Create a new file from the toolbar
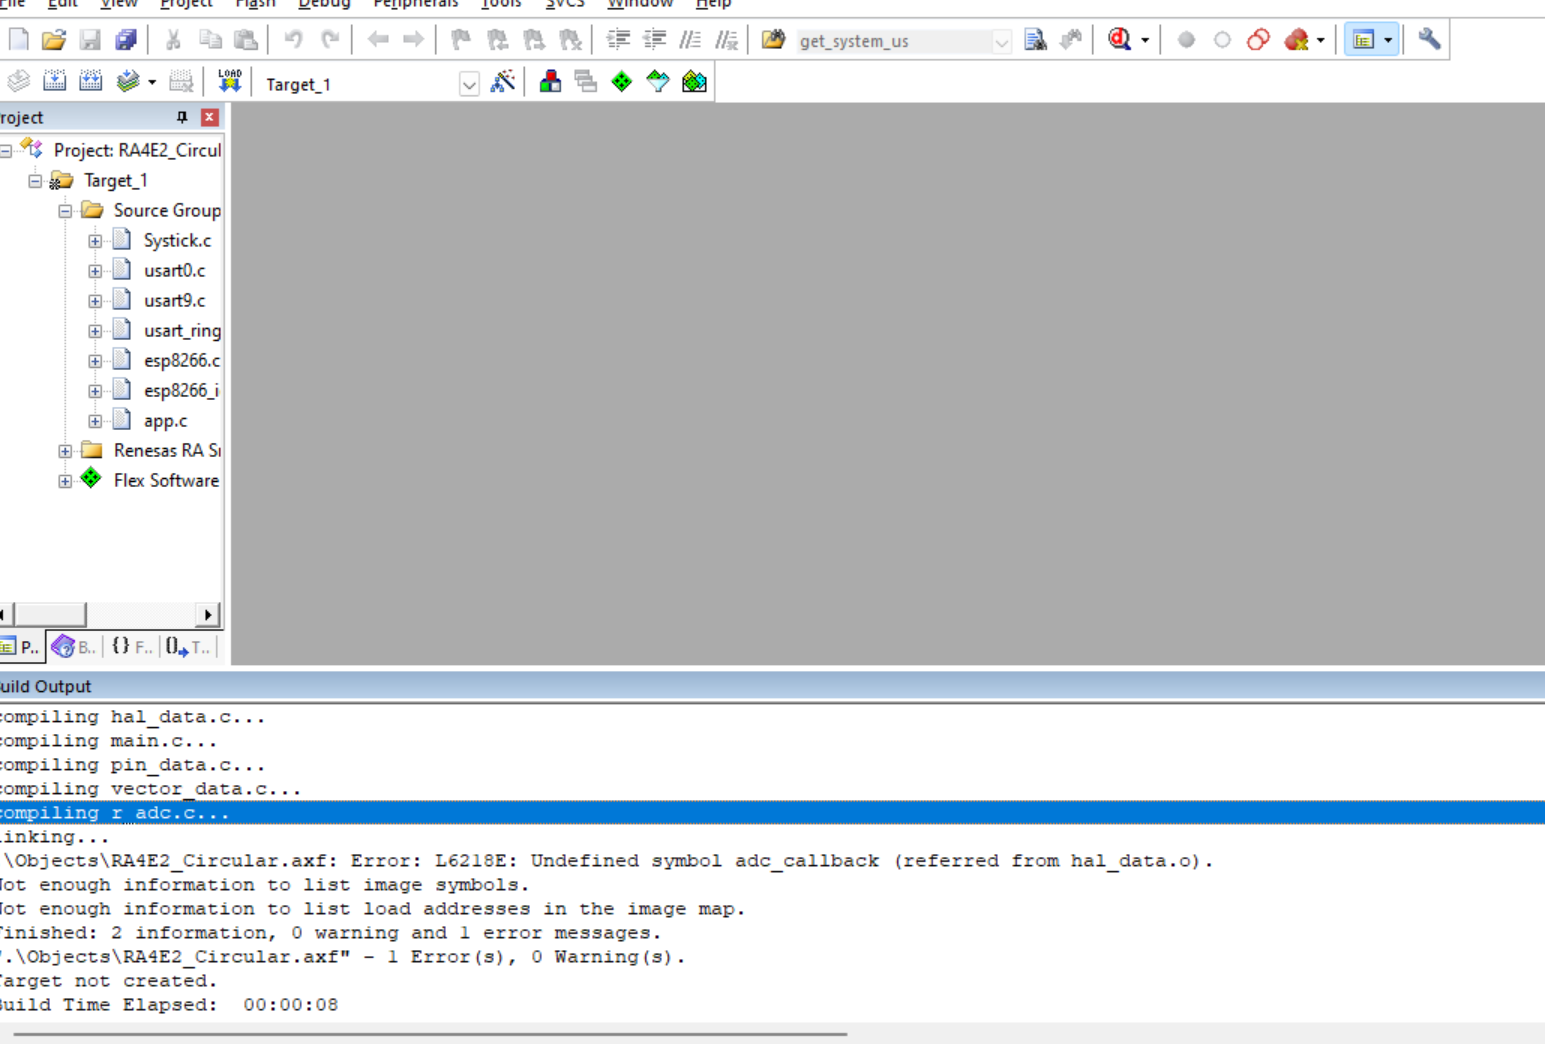 (x=19, y=40)
